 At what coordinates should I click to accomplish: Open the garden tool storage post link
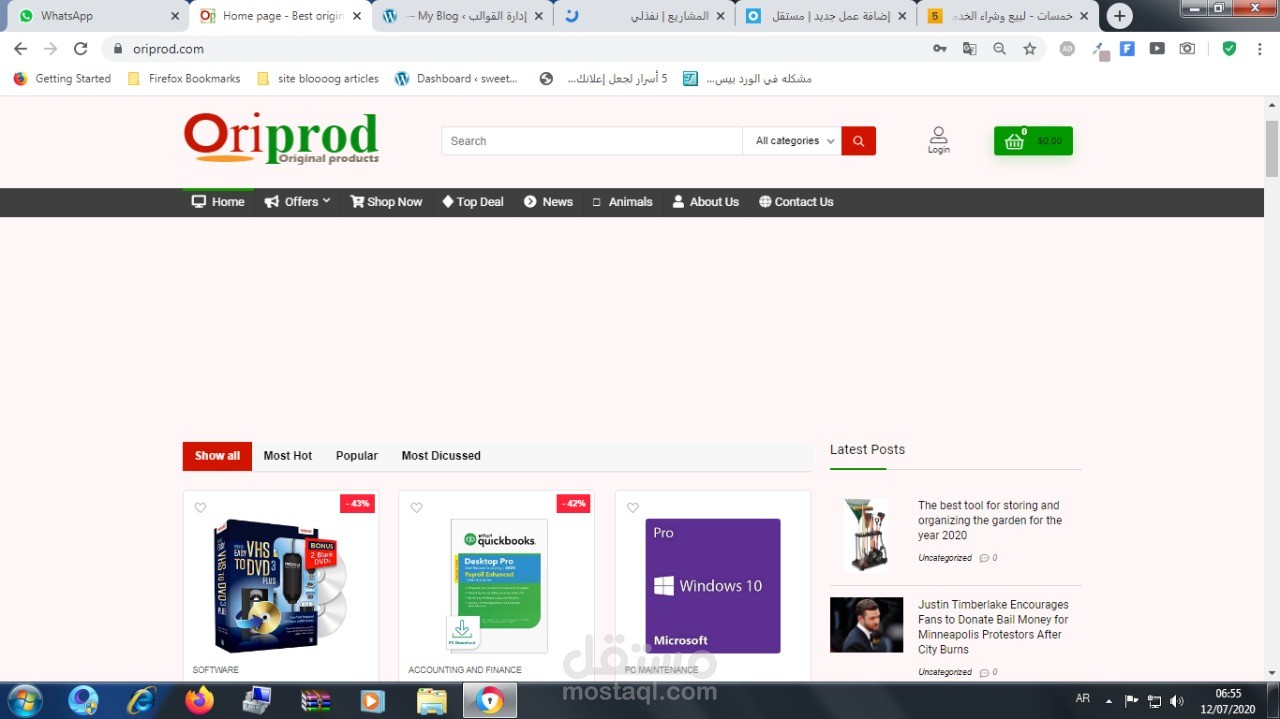(x=990, y=520)
